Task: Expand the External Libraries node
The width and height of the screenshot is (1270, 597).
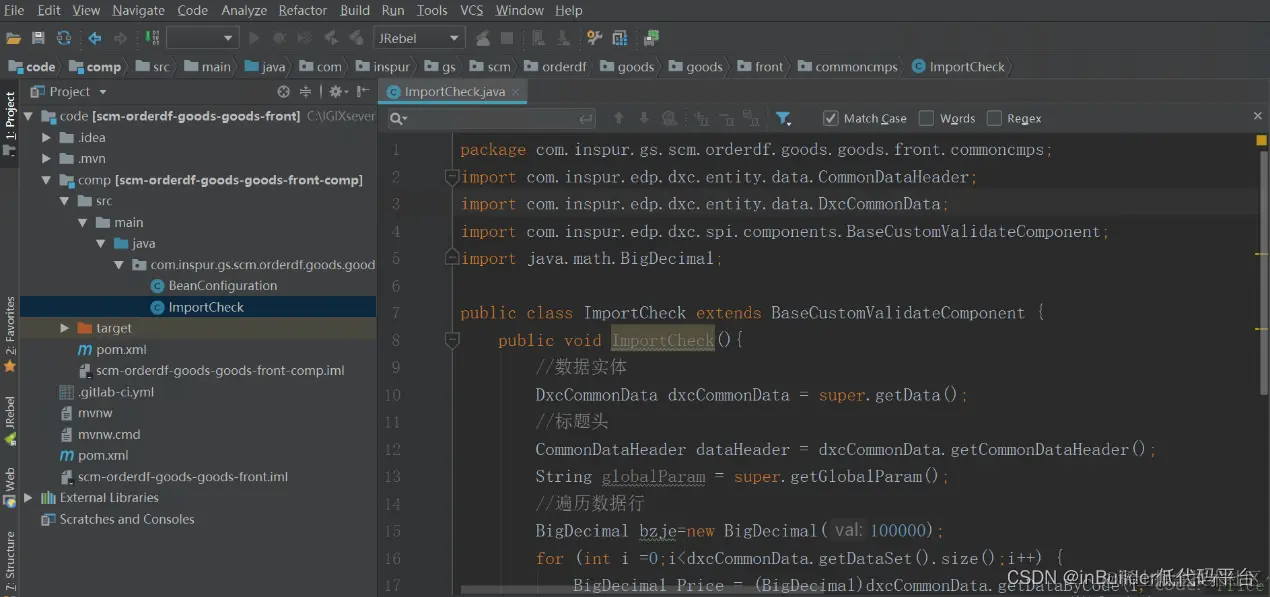Action: [28, 498]
